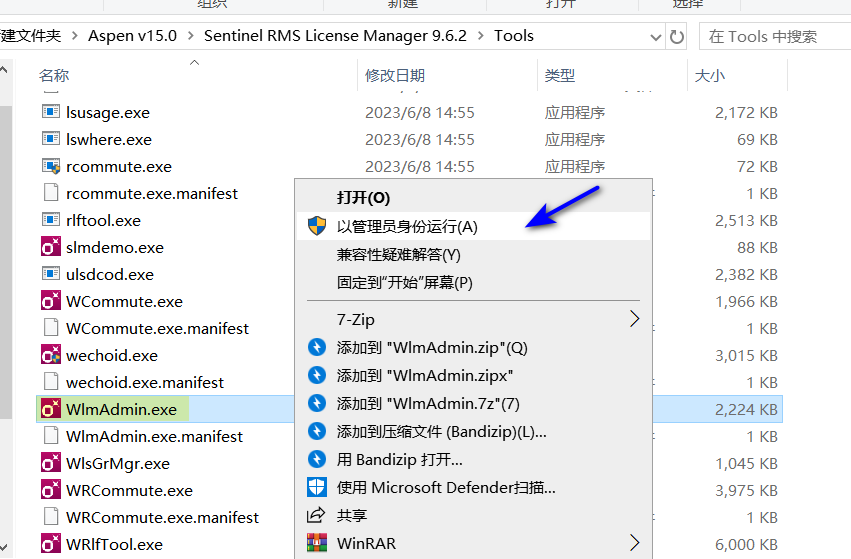Click the slmdemo.exe magenta icon
Viewport: 851px width, 559px height.
pyautogui.click(x=51, y=247)
